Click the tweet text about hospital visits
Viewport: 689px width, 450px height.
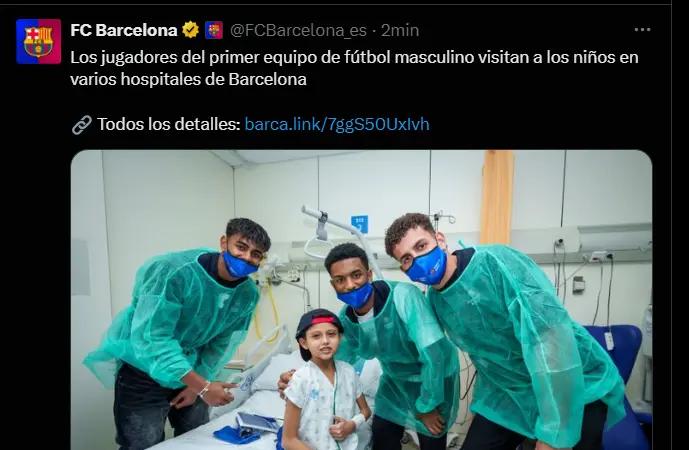point(354,68)
